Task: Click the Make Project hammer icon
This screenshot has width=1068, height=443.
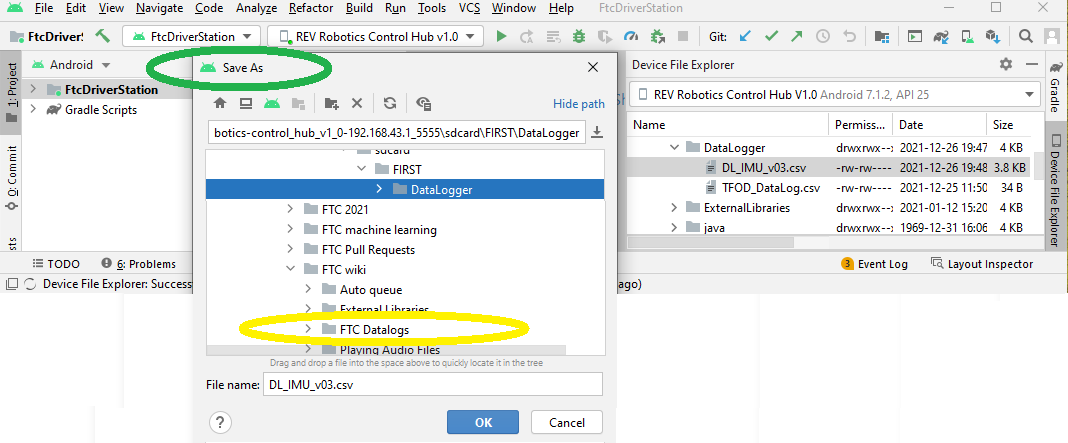Action: pyautogui.click(x=102, y=35)
